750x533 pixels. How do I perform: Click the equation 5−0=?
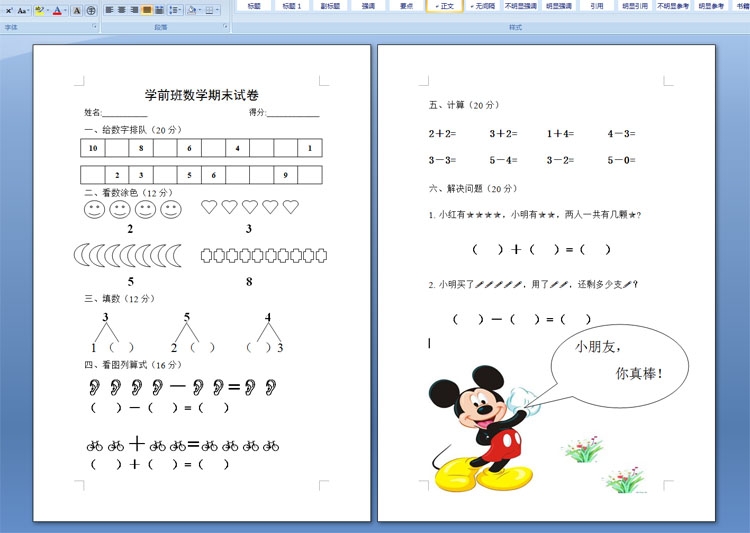pos(621,160)
